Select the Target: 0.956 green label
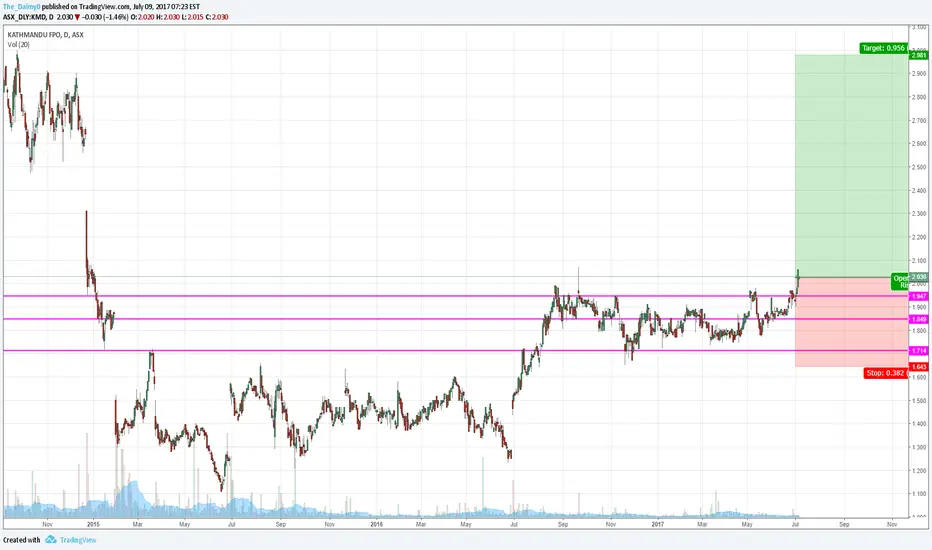 (x=883, y=48)
